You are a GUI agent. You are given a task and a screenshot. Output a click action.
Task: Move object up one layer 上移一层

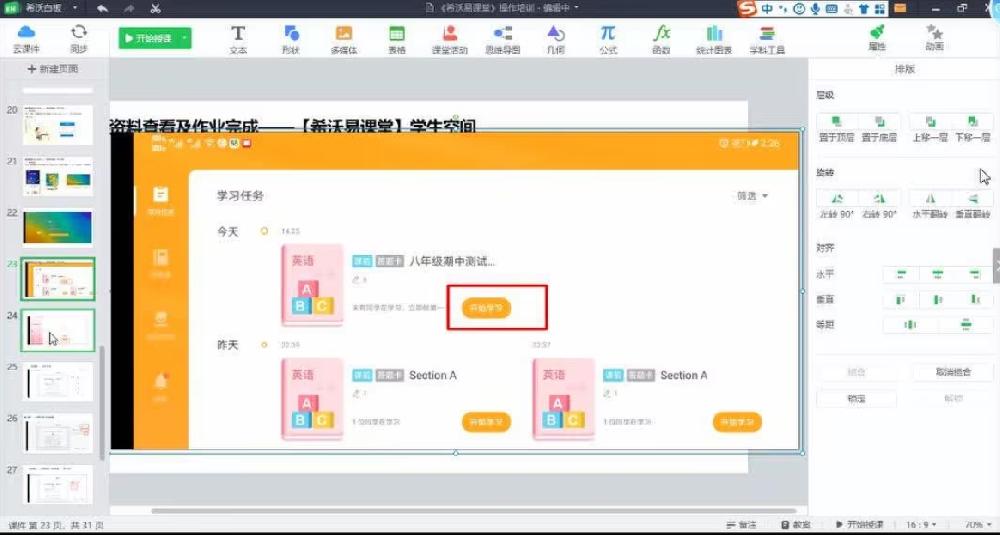coord(930,128)
